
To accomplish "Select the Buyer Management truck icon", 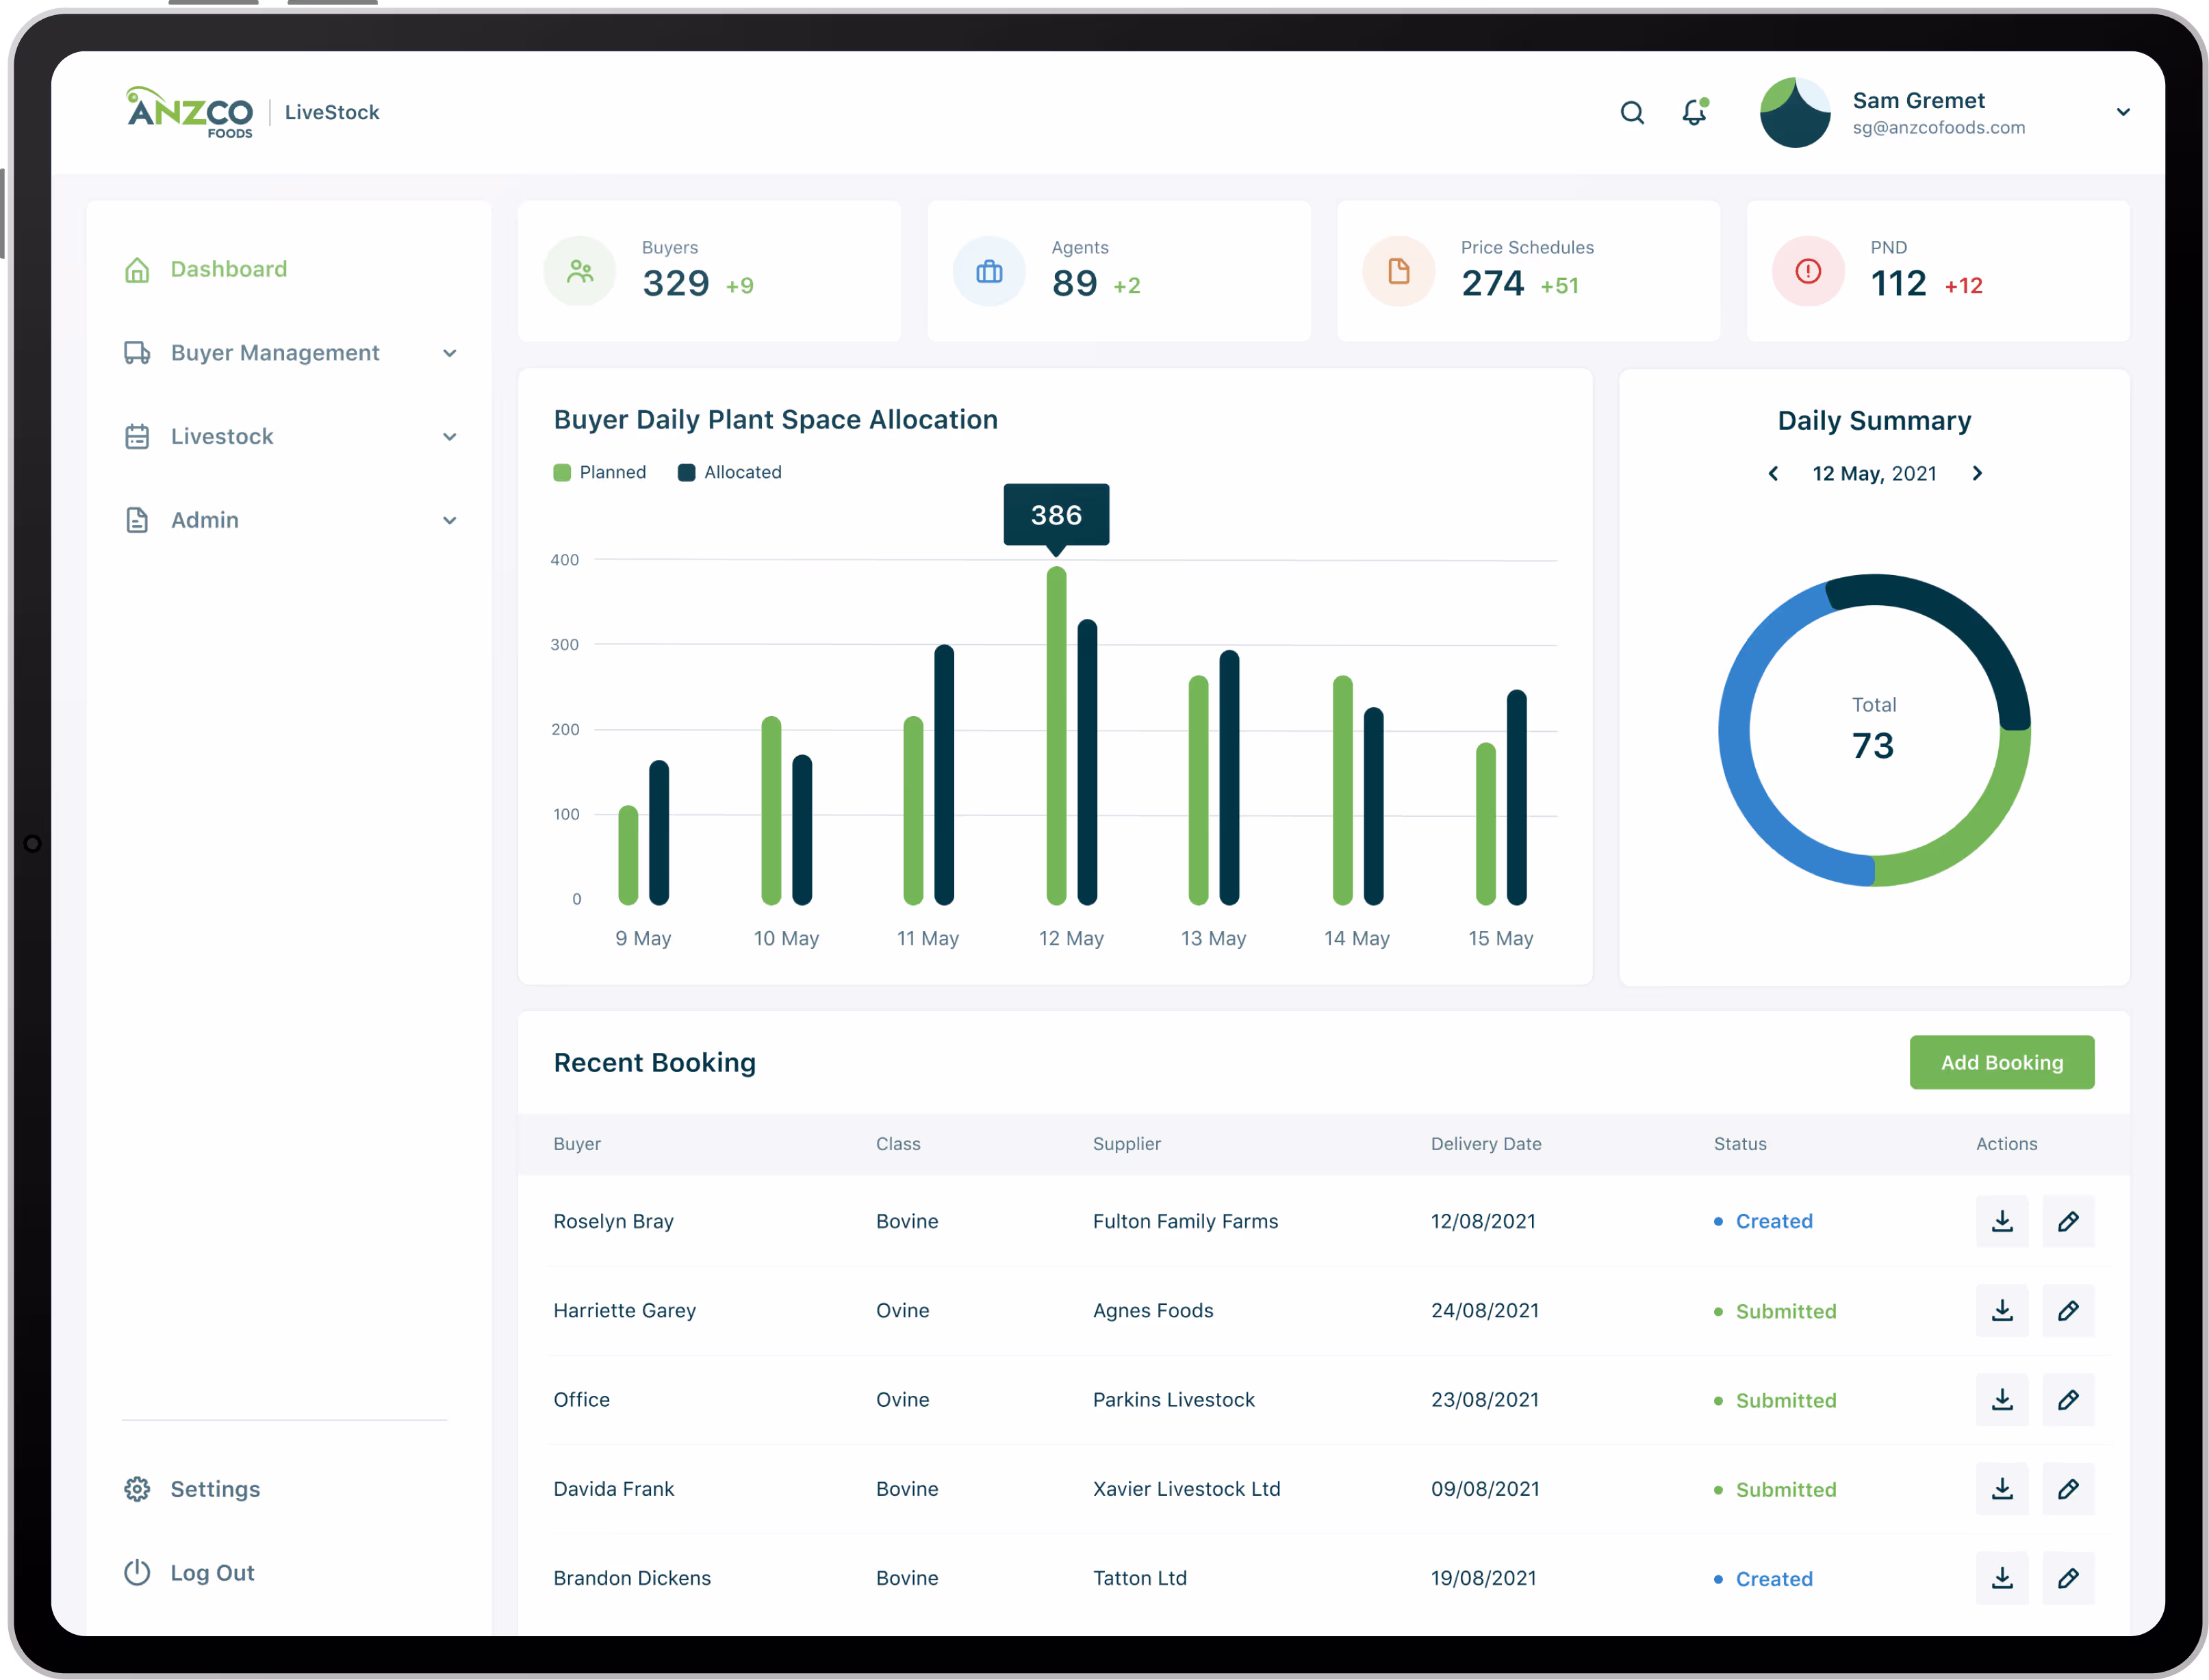I will tap(137, 353).
